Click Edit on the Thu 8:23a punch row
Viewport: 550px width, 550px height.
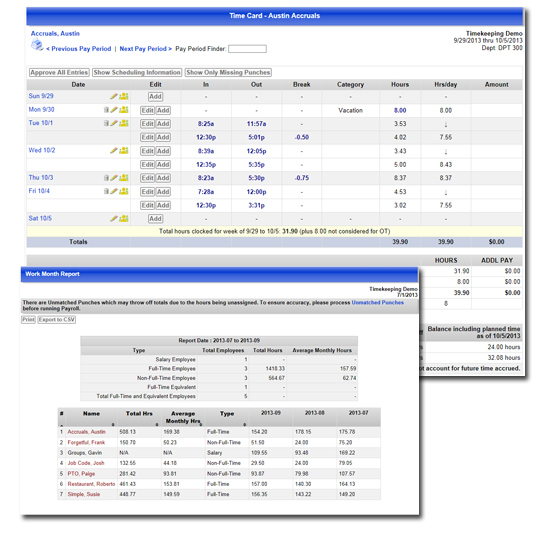click(x=147, y=178)
